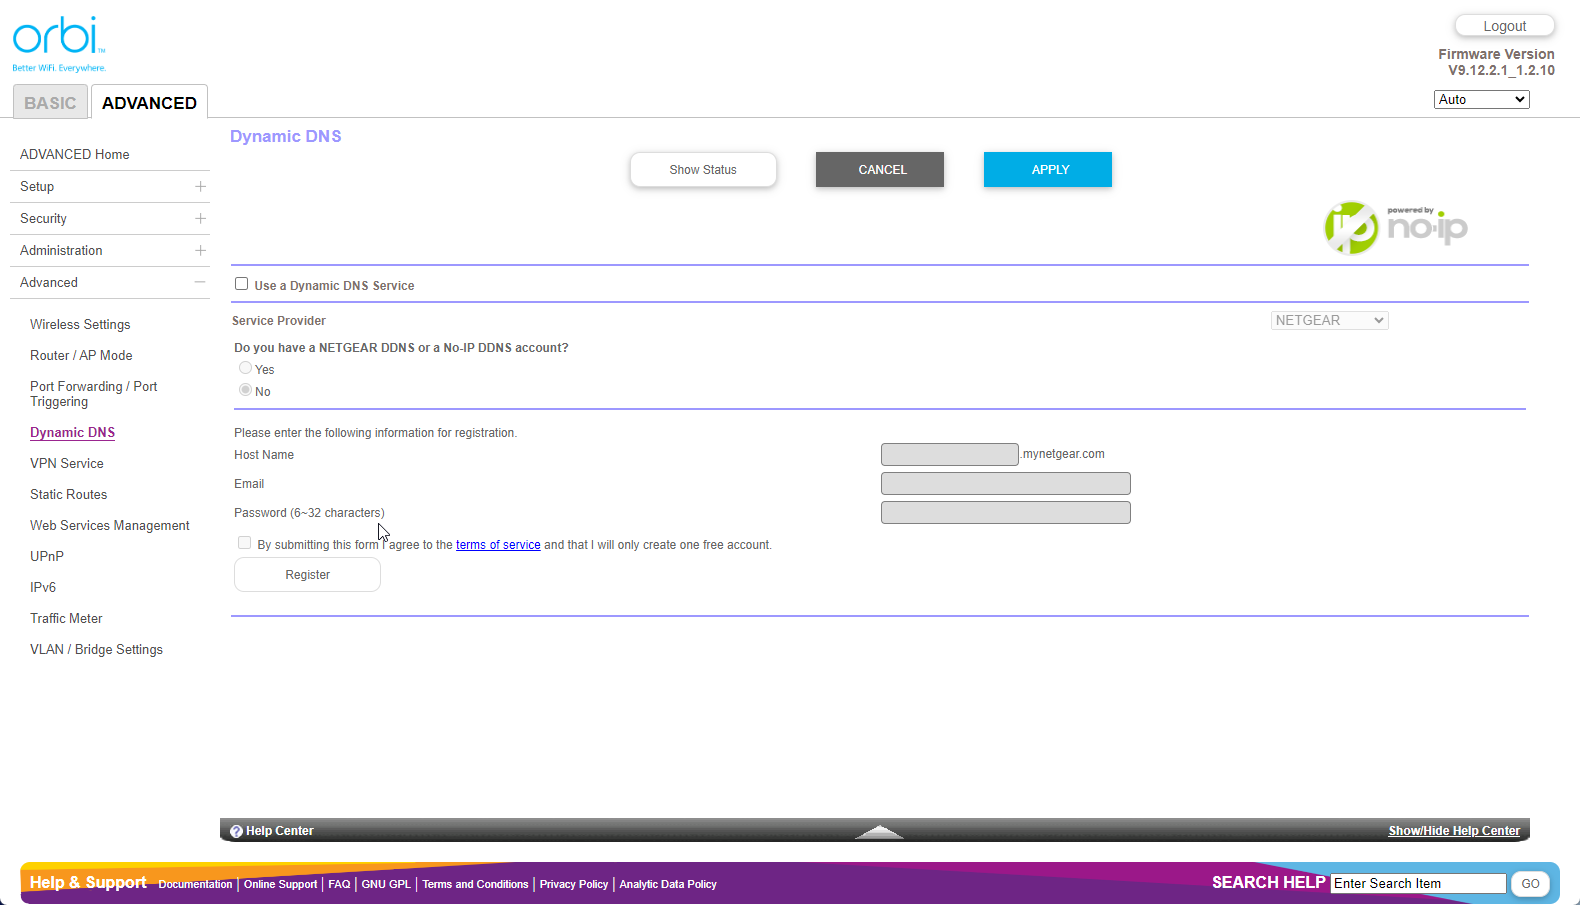Expand the Setup menu plus icon
This screenshot has height=905, width=1580.
coord(200,187)
